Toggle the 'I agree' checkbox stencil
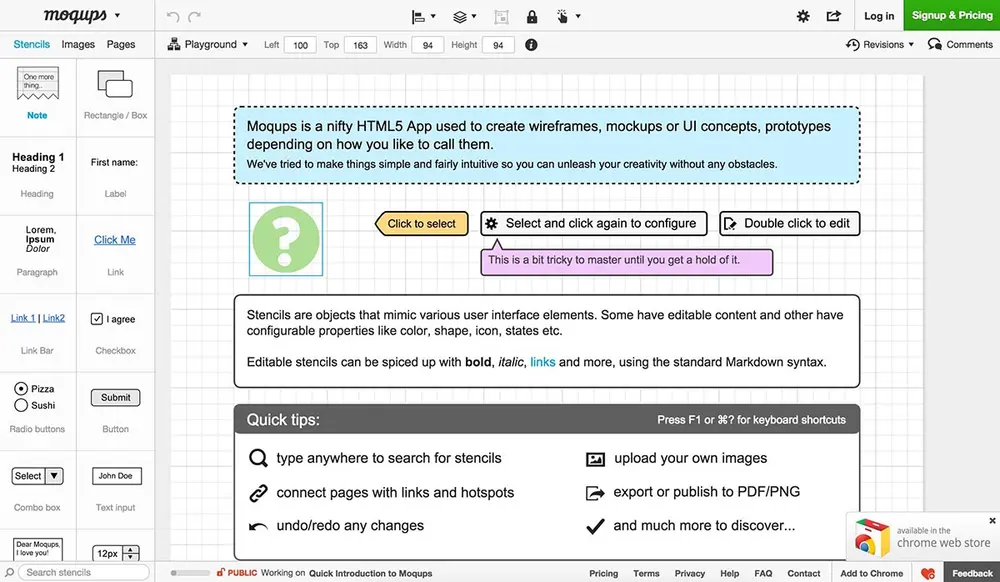 coord(97,319)
